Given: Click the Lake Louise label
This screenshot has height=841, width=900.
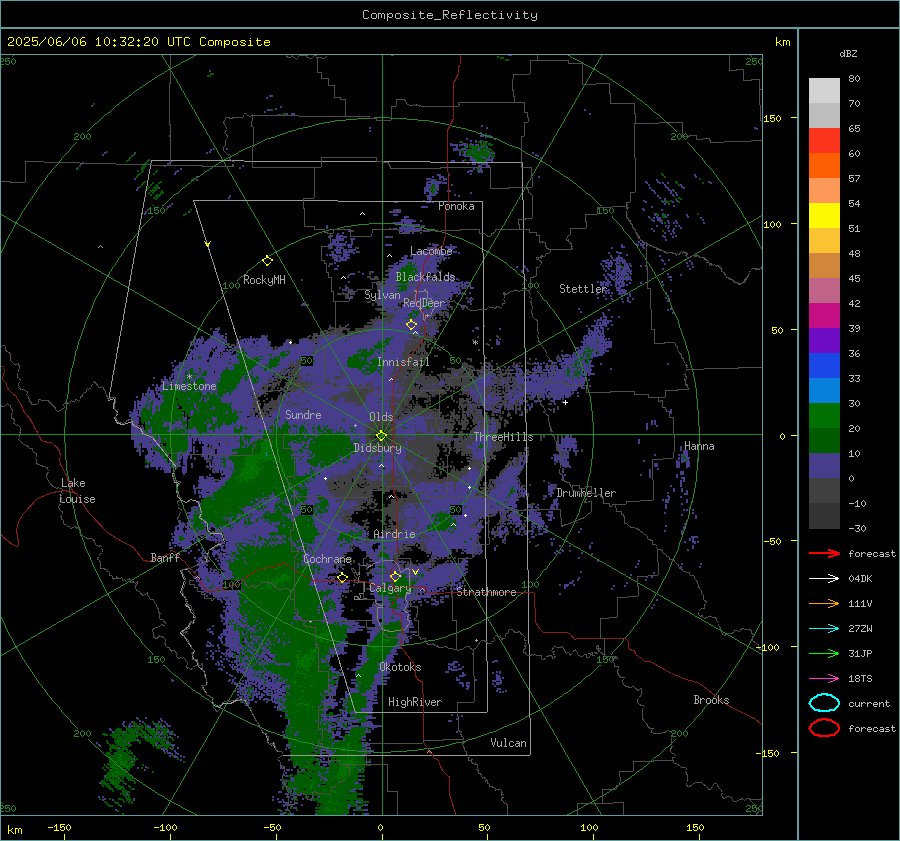Looking at the screenshot, I should click(x=77, y=491).
